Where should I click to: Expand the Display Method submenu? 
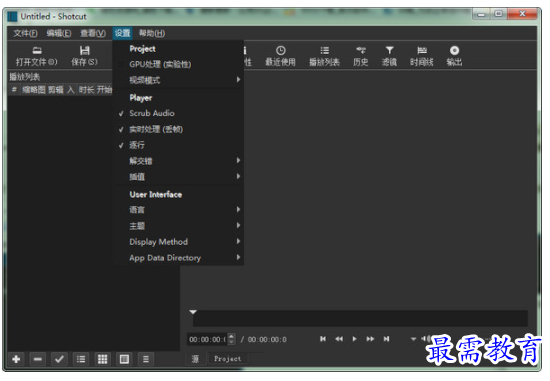click(178, 242)
